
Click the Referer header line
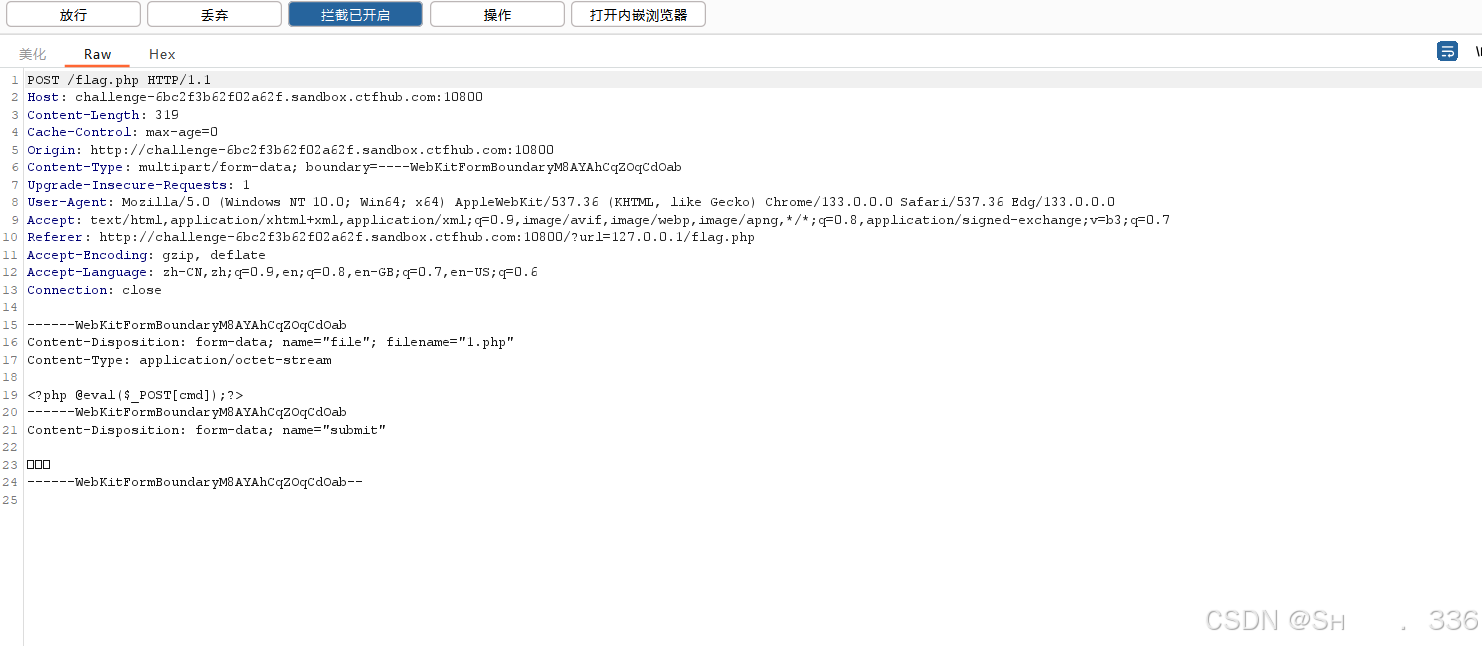(391, 237)
